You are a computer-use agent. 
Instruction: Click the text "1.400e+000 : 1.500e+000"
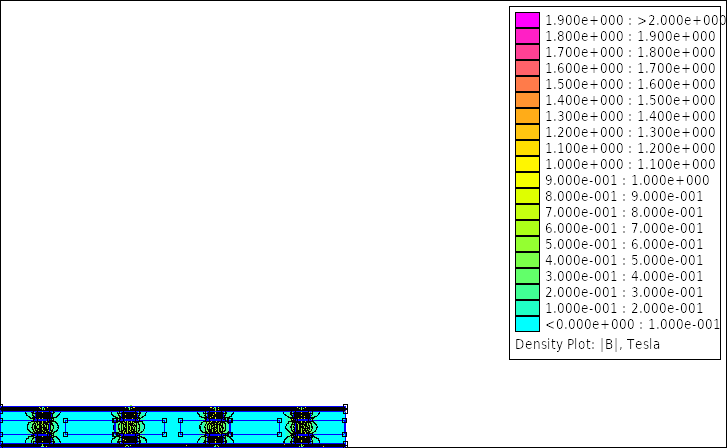(631, 100)
